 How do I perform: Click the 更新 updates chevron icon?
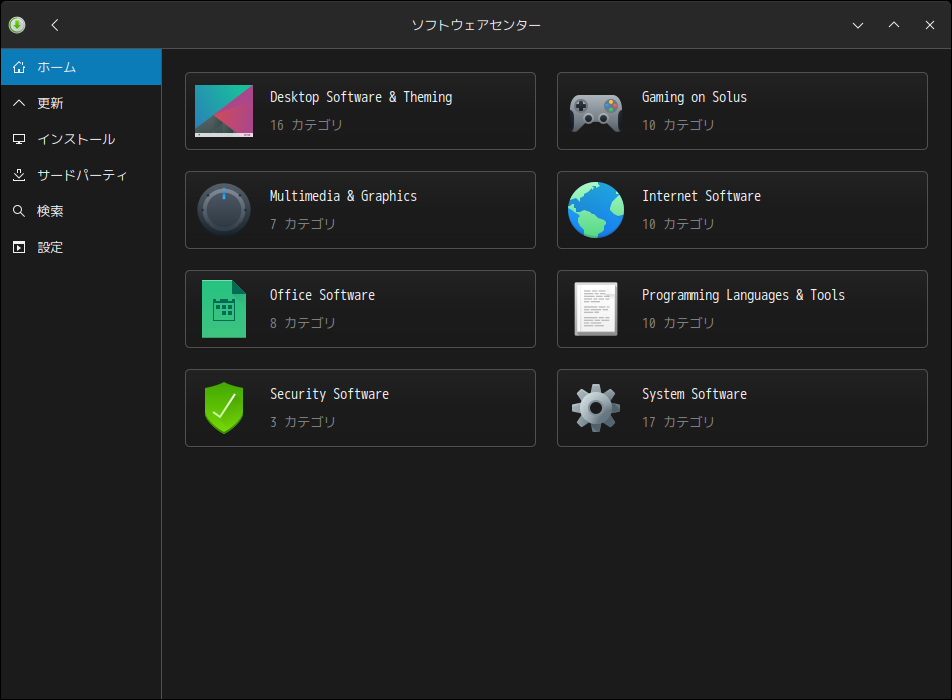click(19, 103)
